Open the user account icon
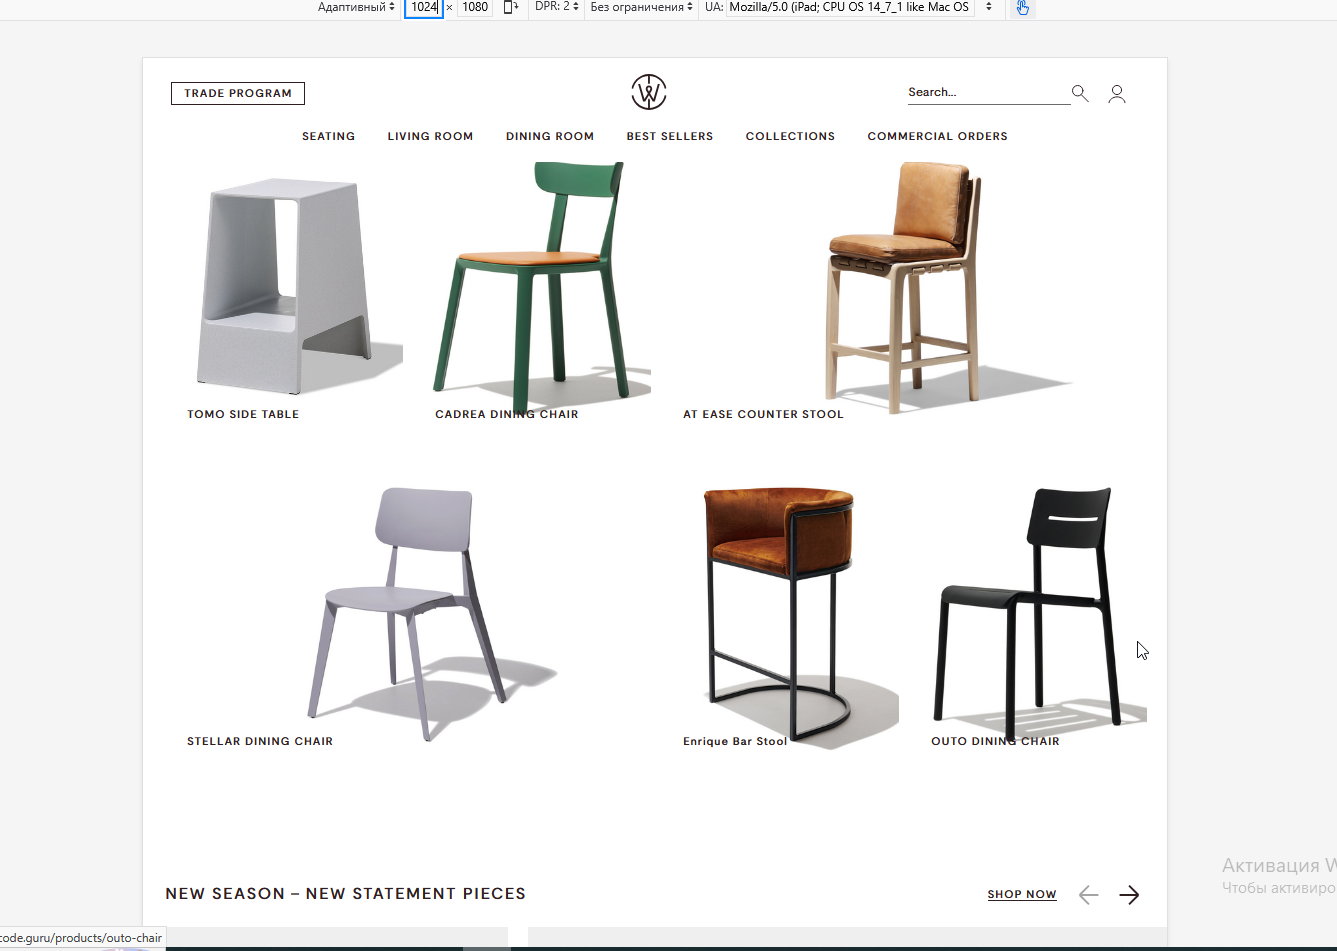 [1117, 94]
